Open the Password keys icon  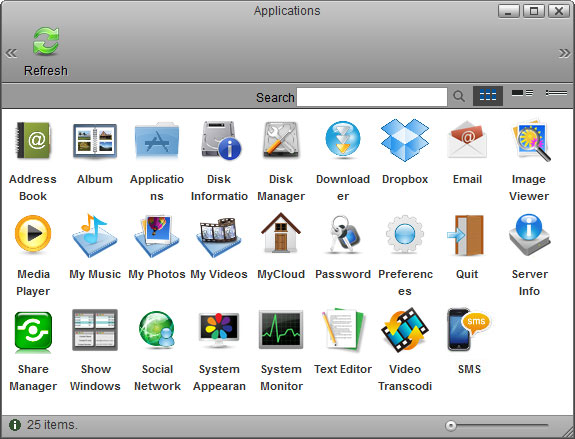point(344,234)
